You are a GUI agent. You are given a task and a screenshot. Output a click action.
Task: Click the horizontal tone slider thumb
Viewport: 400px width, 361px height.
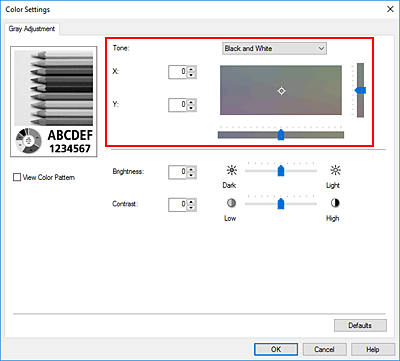click(x=281, y=135)
